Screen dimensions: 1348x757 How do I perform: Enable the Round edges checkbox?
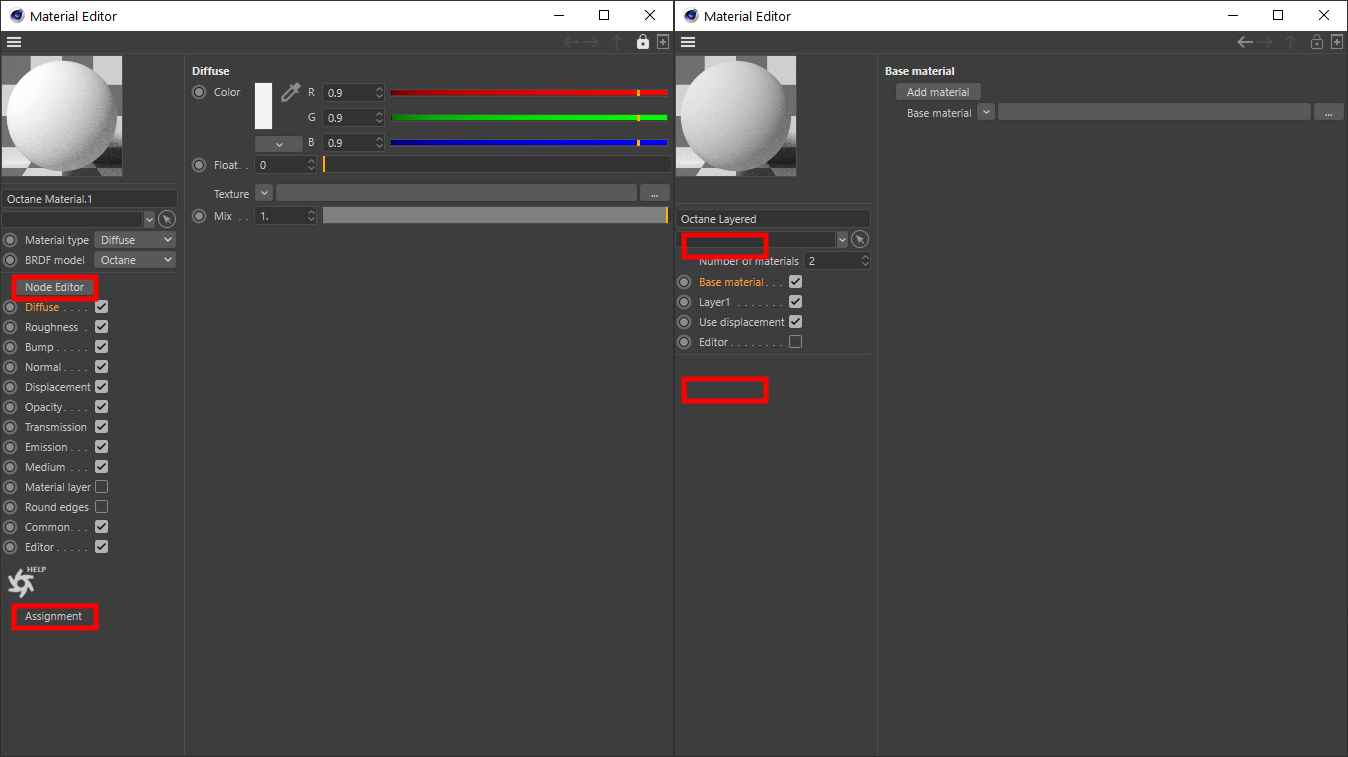pyautogui.click(x=101, y=507)
